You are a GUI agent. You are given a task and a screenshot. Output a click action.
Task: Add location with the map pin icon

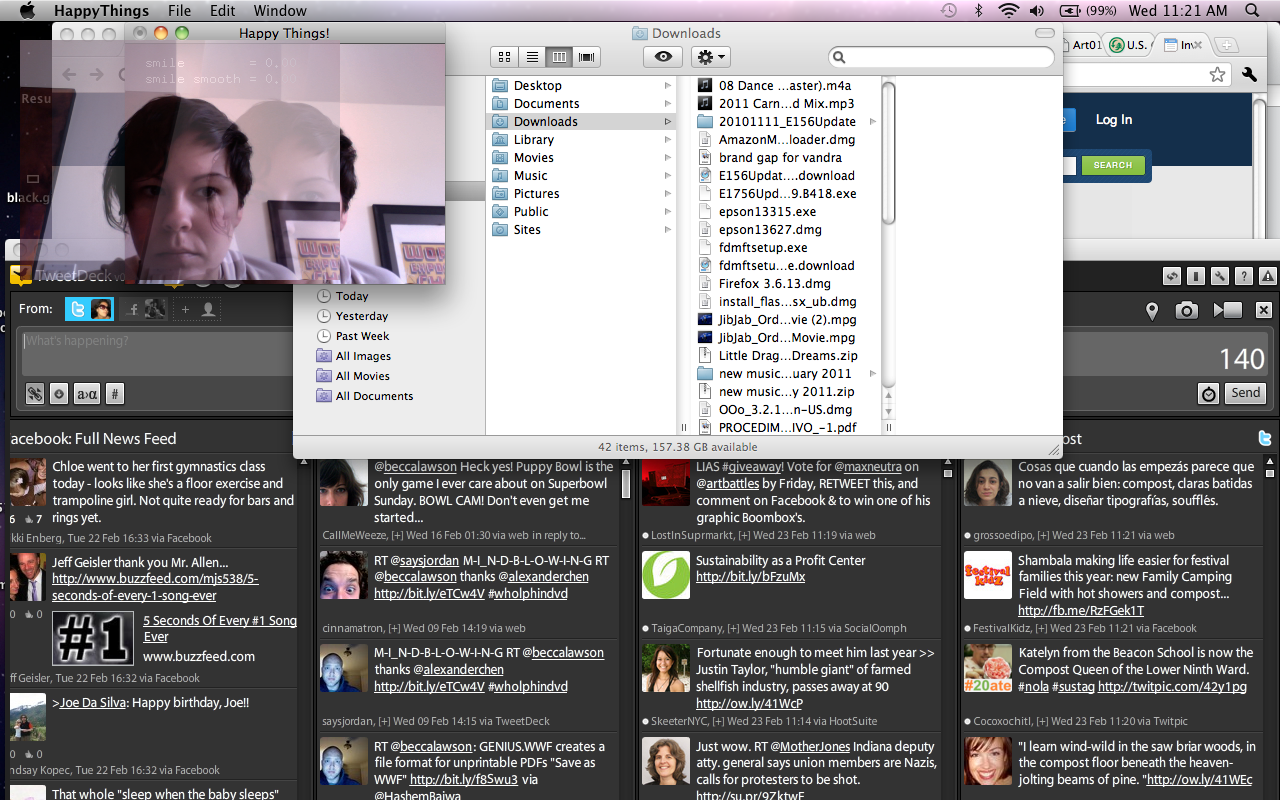[1152, 311]
